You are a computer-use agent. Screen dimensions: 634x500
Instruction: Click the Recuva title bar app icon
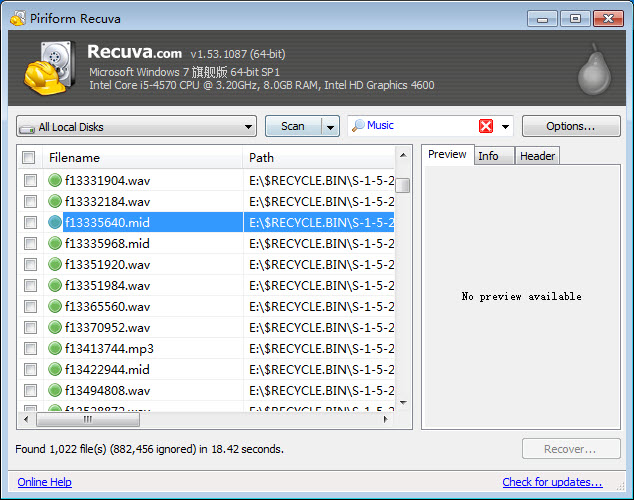click(18, 18)
